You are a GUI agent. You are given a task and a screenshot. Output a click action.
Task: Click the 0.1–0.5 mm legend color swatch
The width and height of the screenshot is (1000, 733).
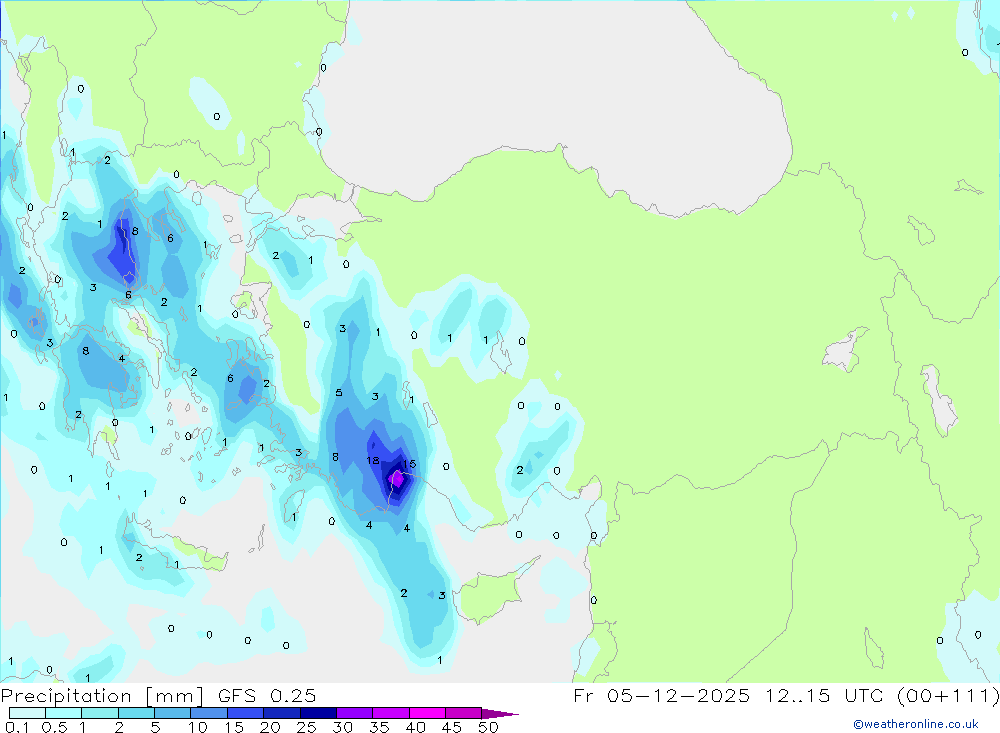(x=27, y=713)
